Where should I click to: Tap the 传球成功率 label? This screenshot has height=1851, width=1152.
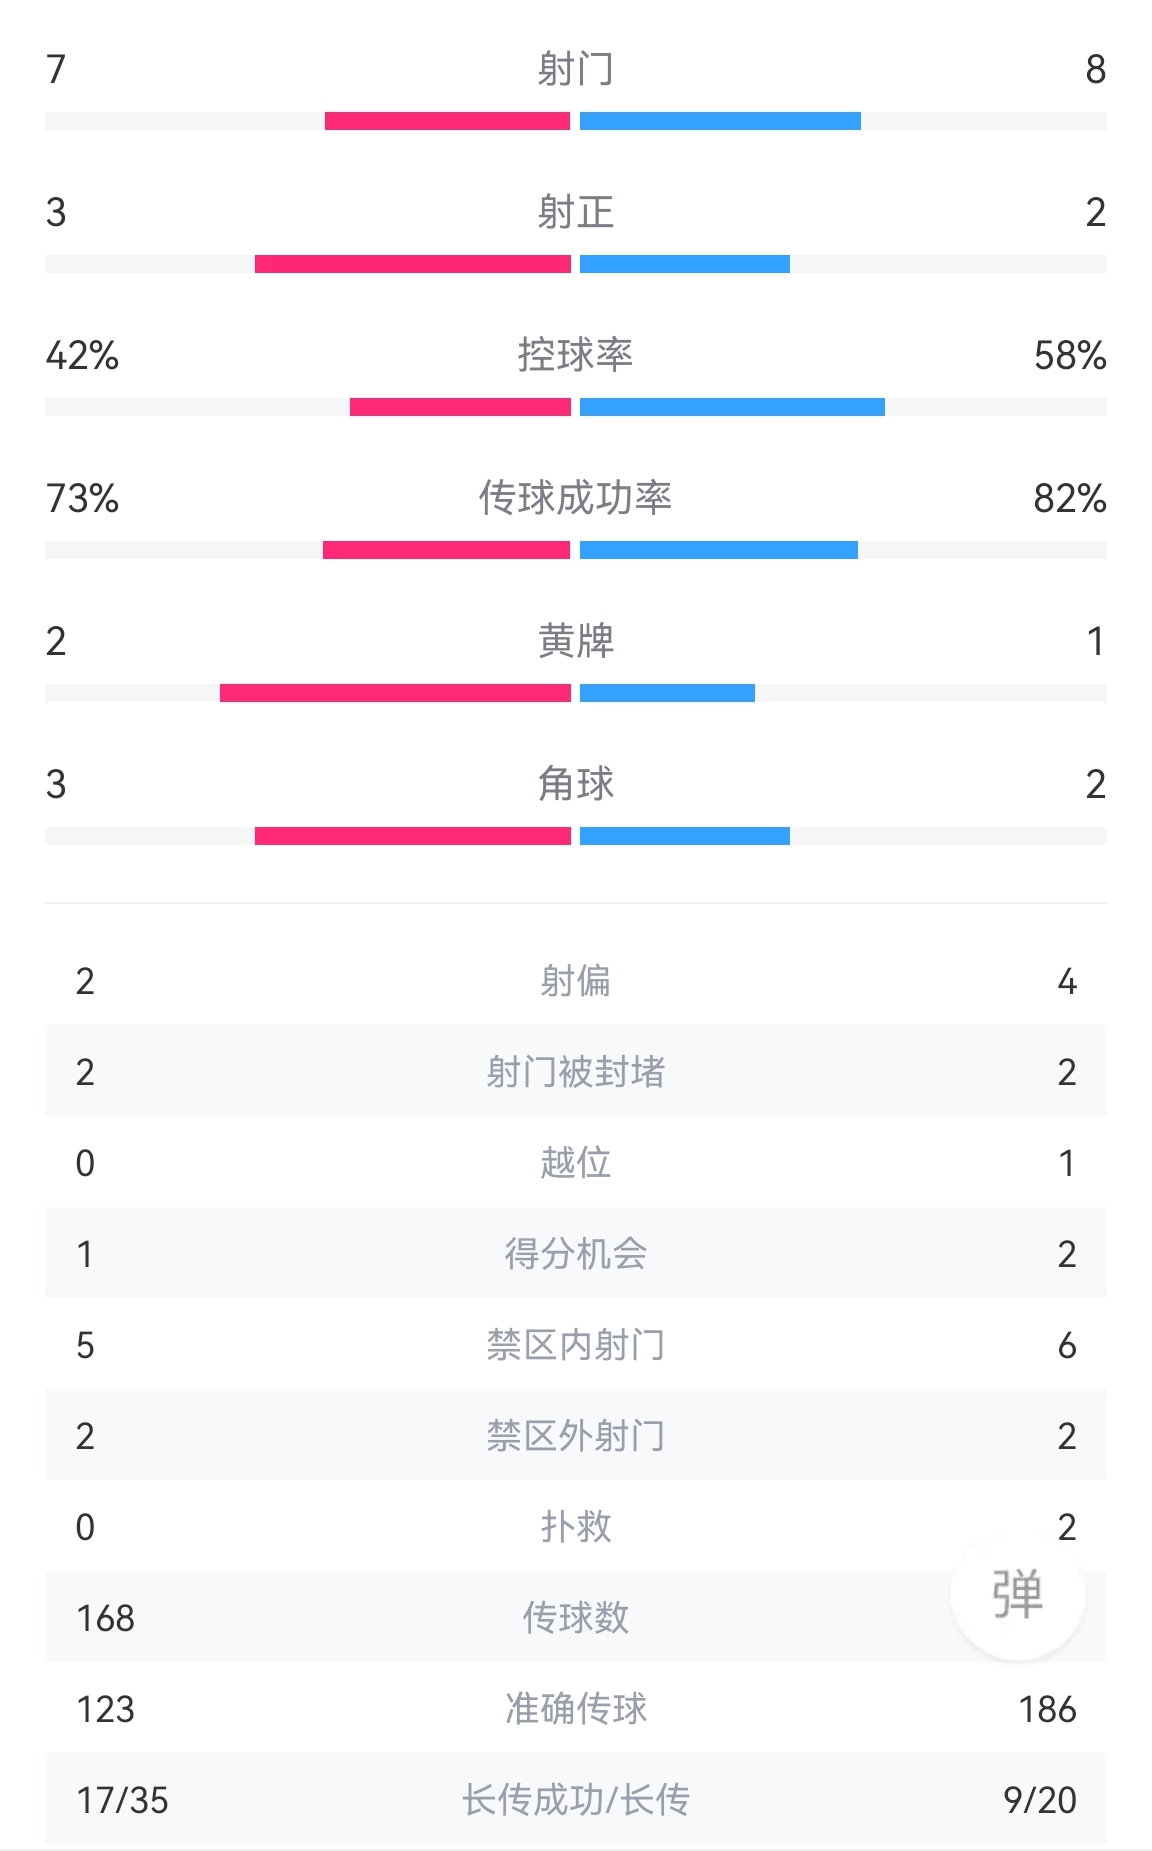pyautogui.click(x=575, y=498)
